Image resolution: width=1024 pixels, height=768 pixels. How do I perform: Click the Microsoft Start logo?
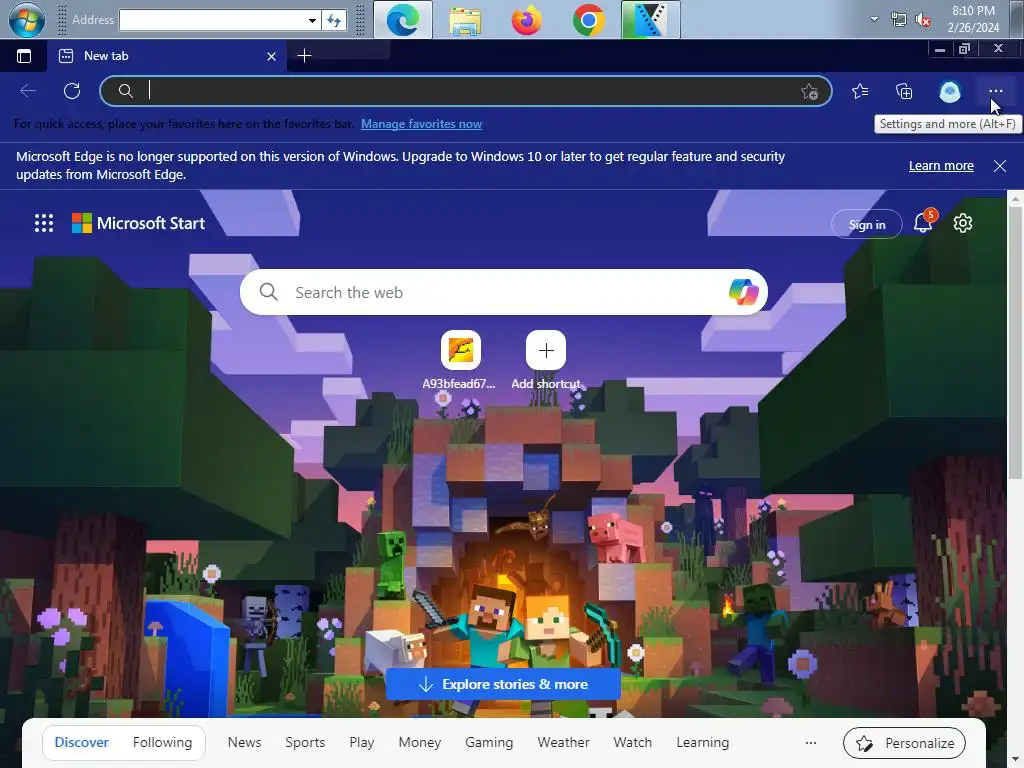tap(138, 223)
